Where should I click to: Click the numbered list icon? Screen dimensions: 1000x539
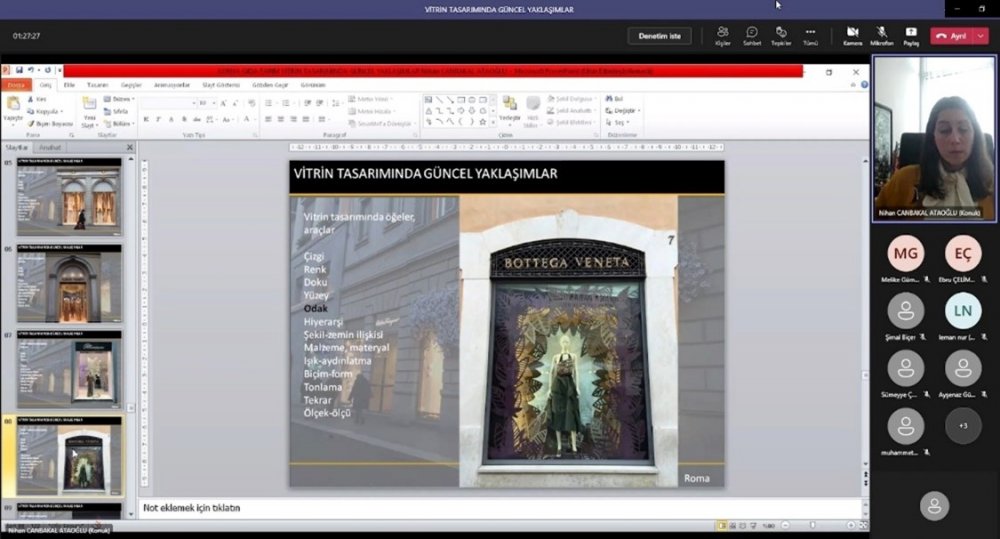287,103
